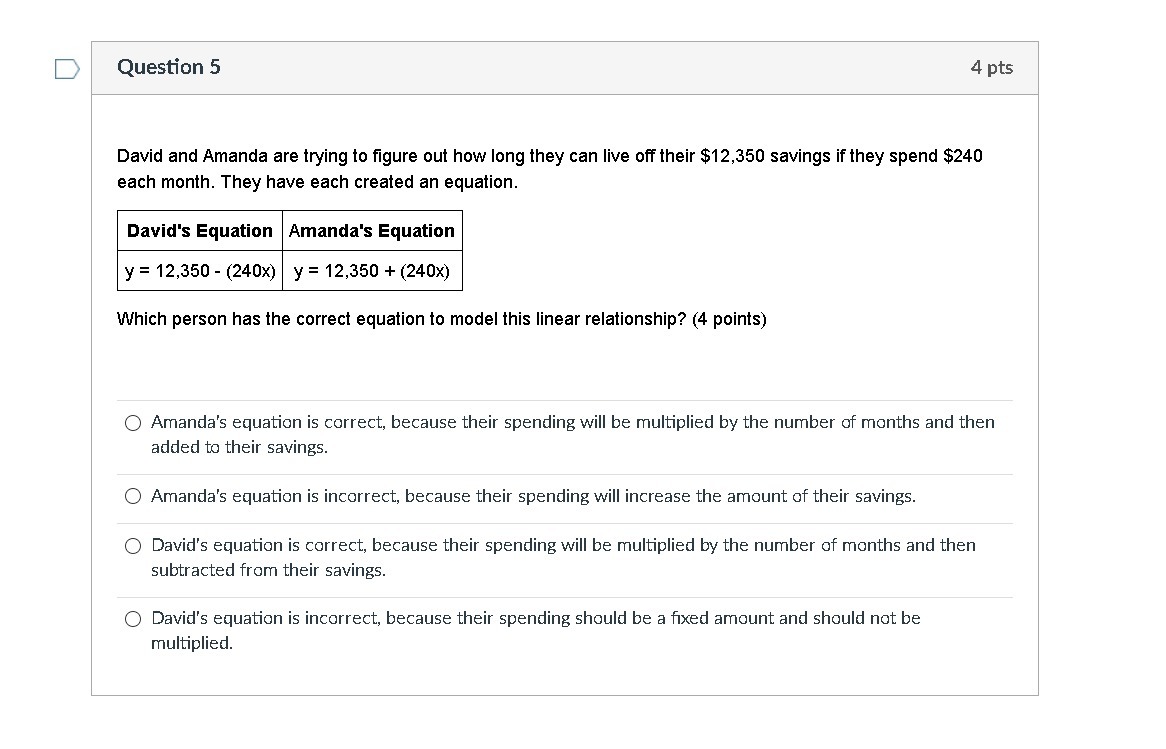Flag Question 5 for review
Screen dimensions: 1166x749
click(67, 69)
